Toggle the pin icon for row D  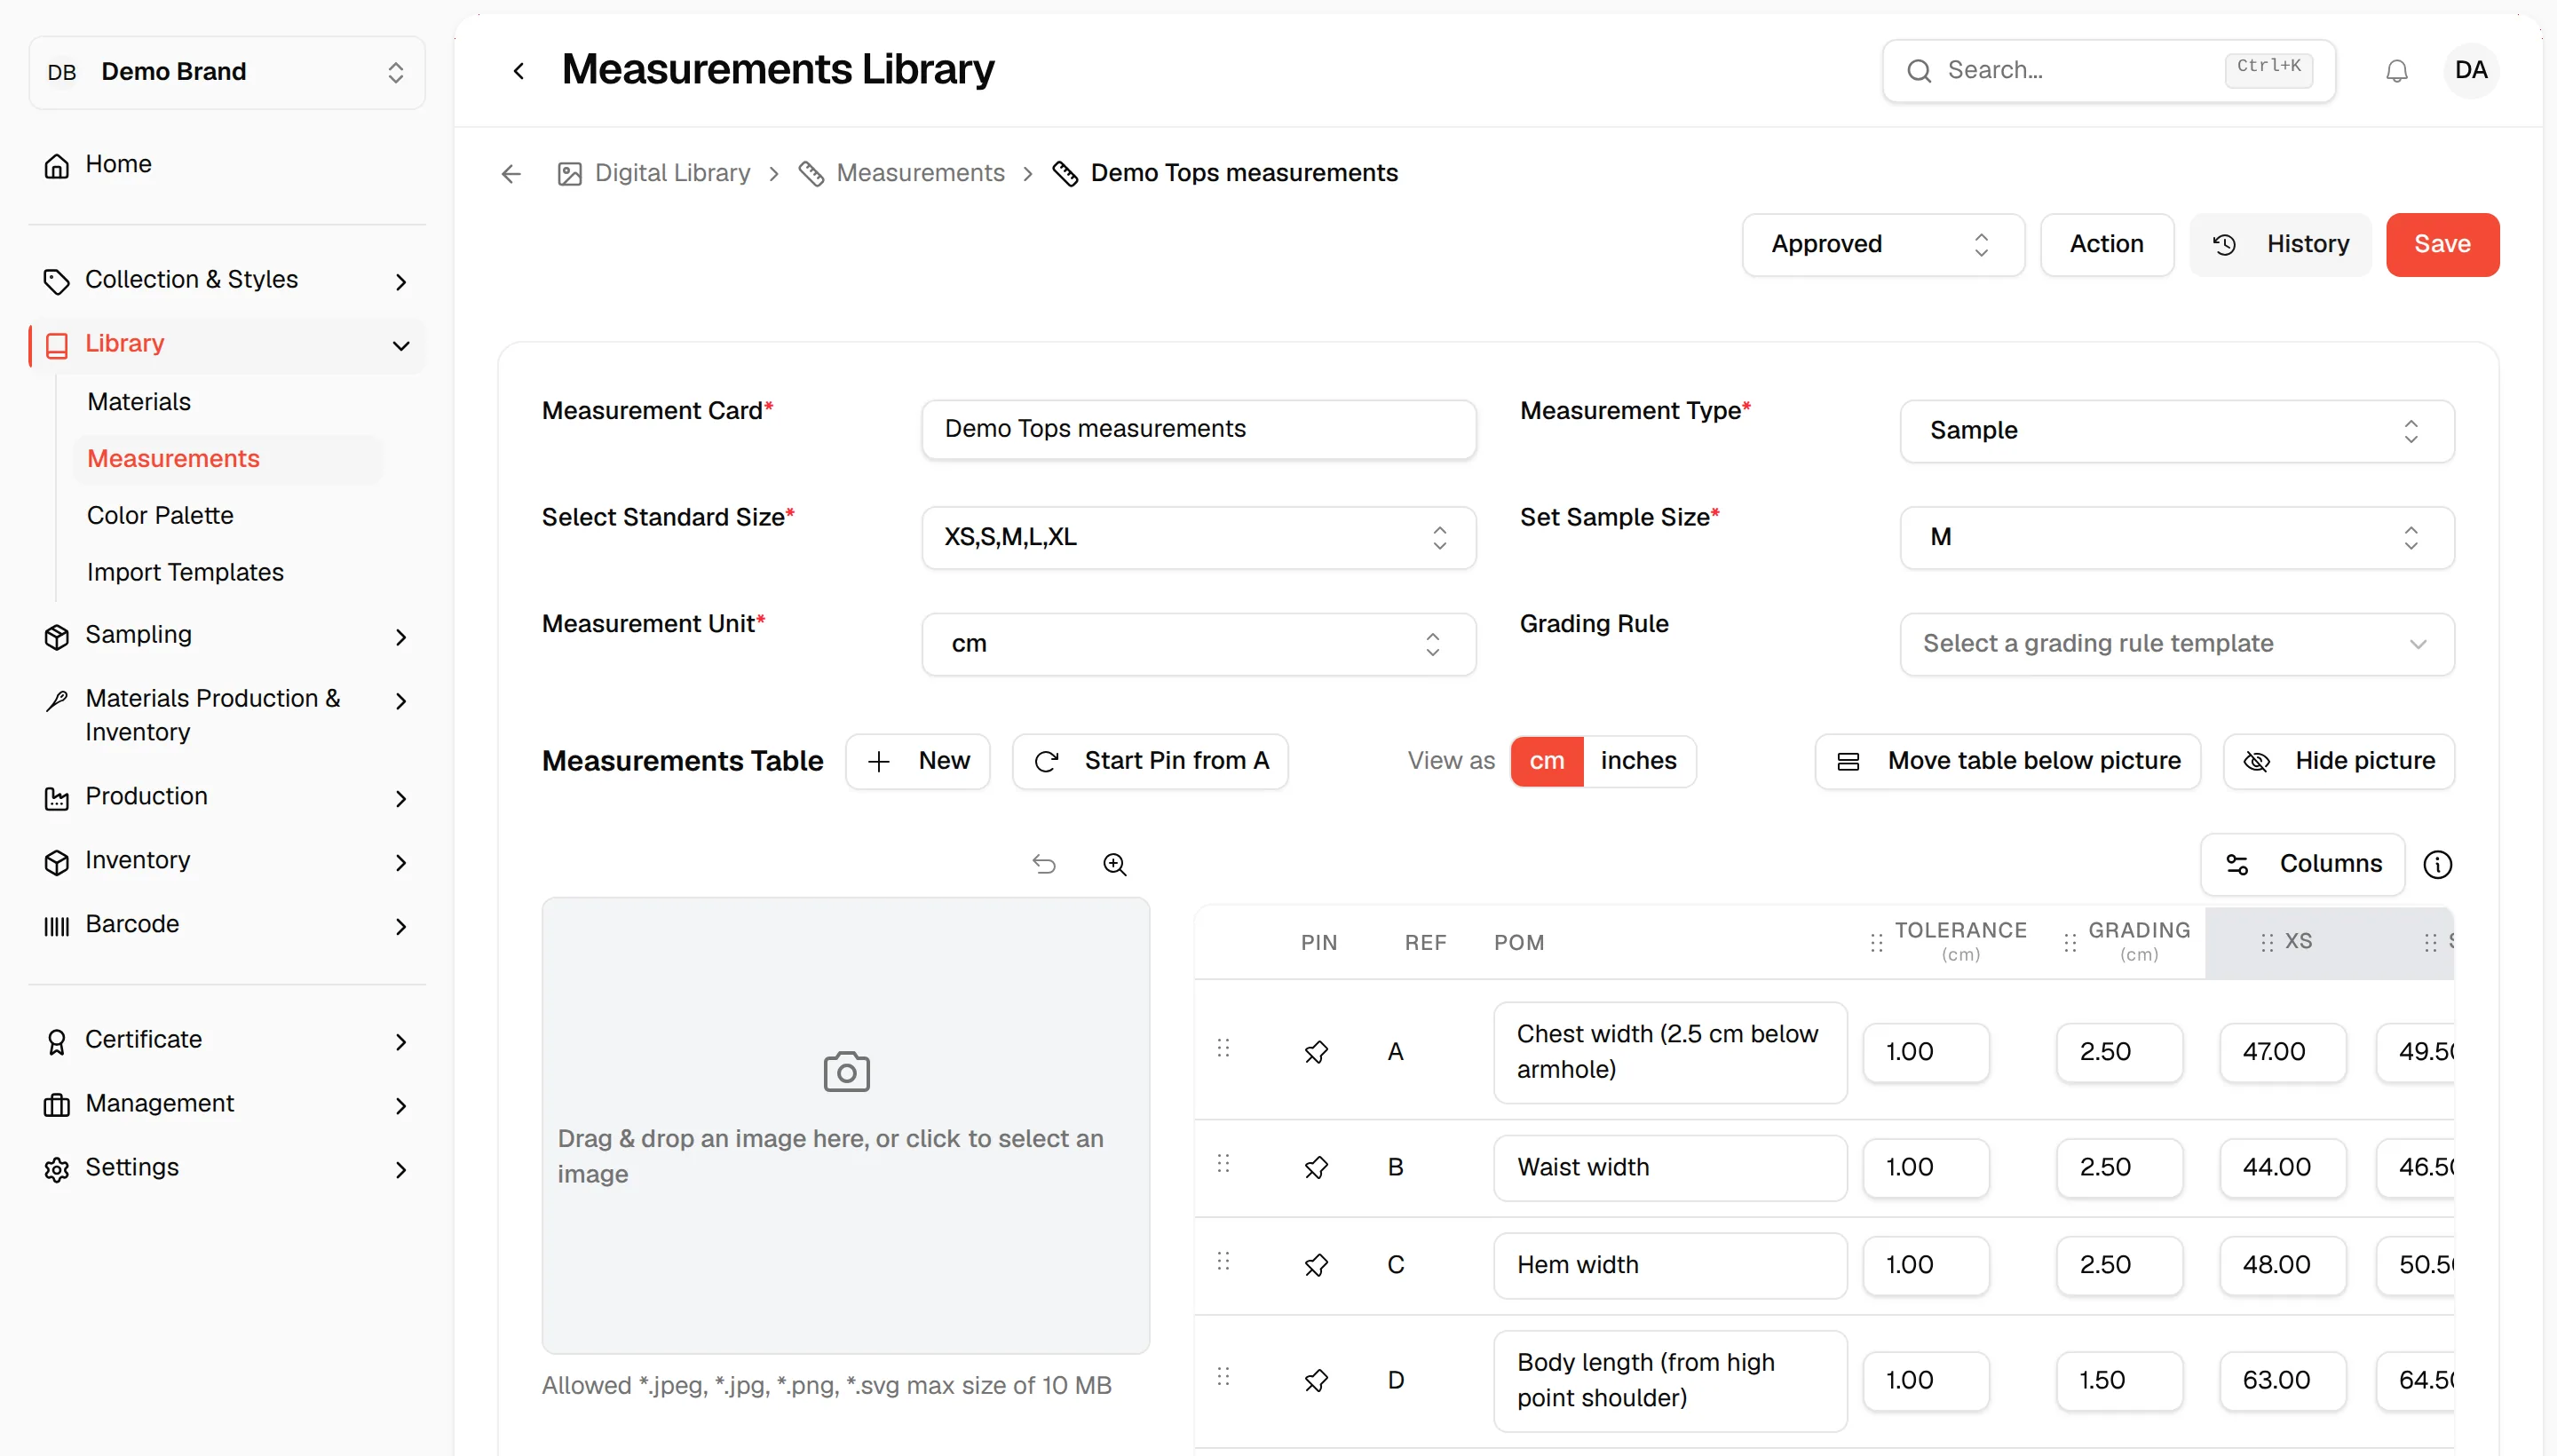[1316, 1380]
